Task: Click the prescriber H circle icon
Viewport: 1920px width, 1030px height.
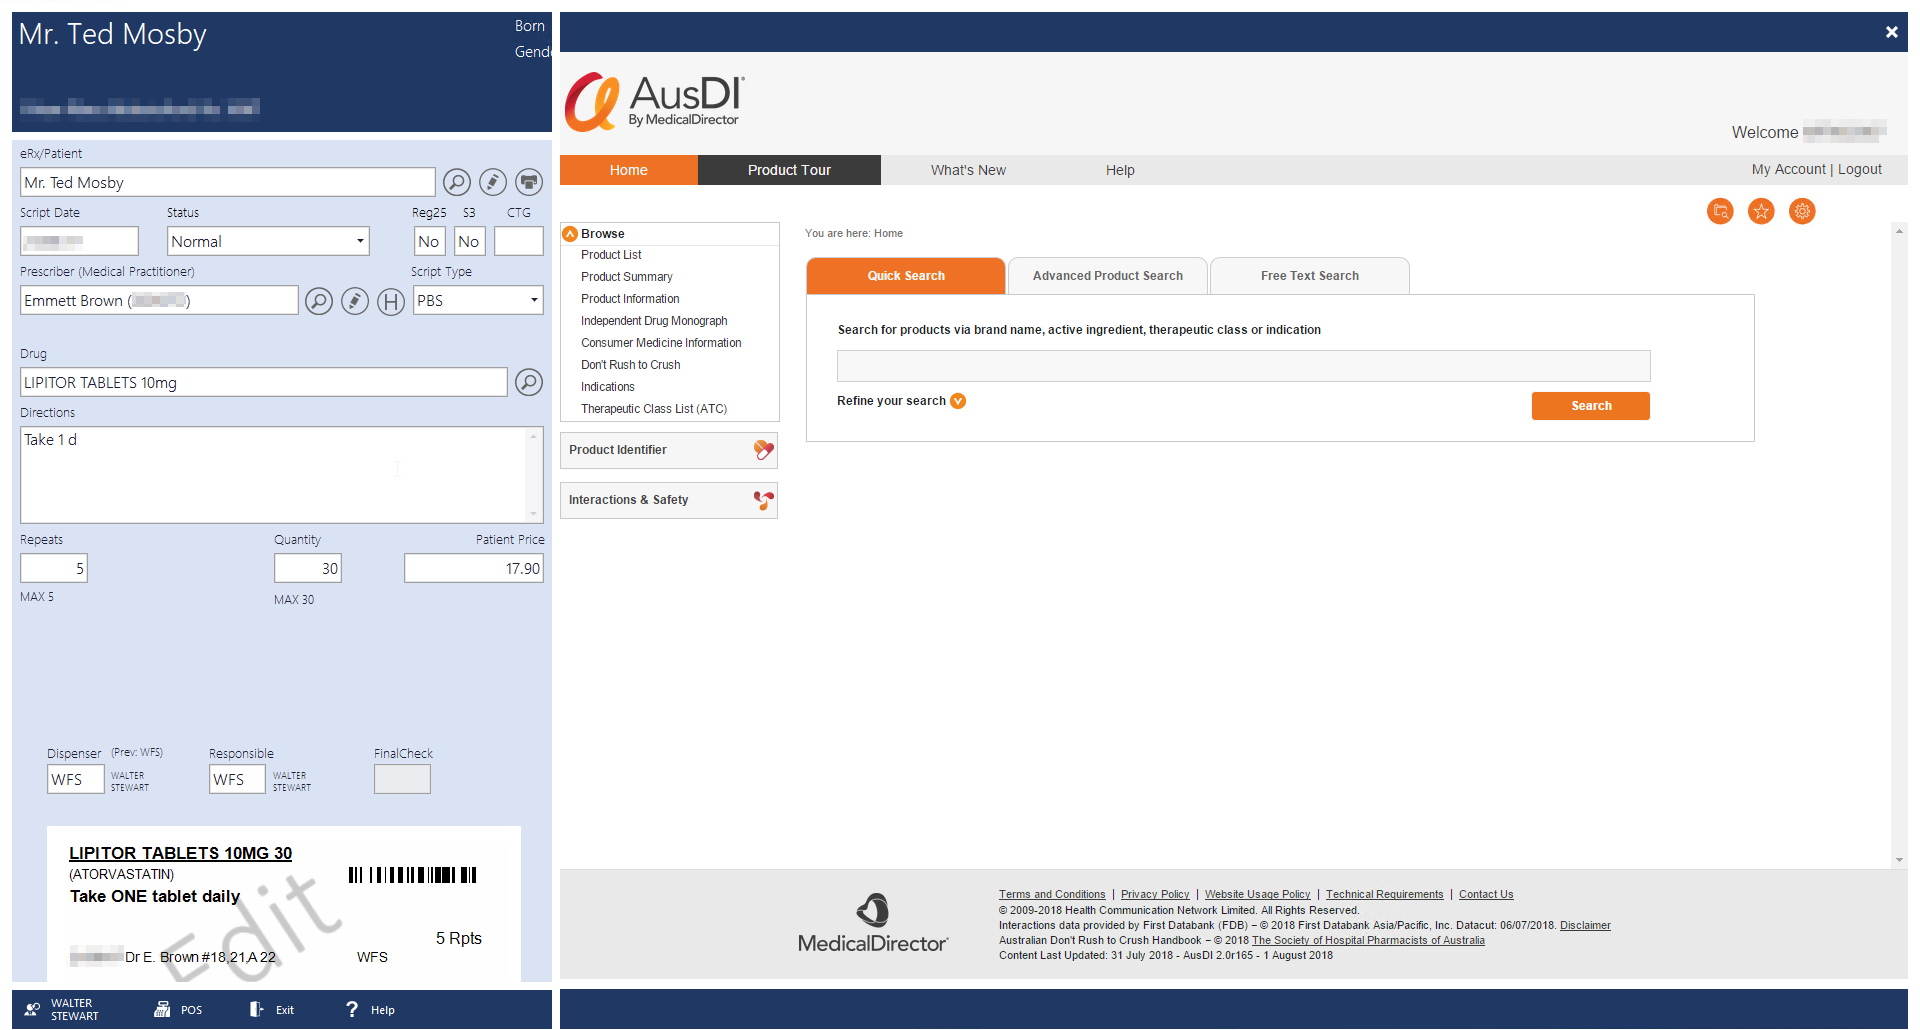Action: click(x=391, y=301)
